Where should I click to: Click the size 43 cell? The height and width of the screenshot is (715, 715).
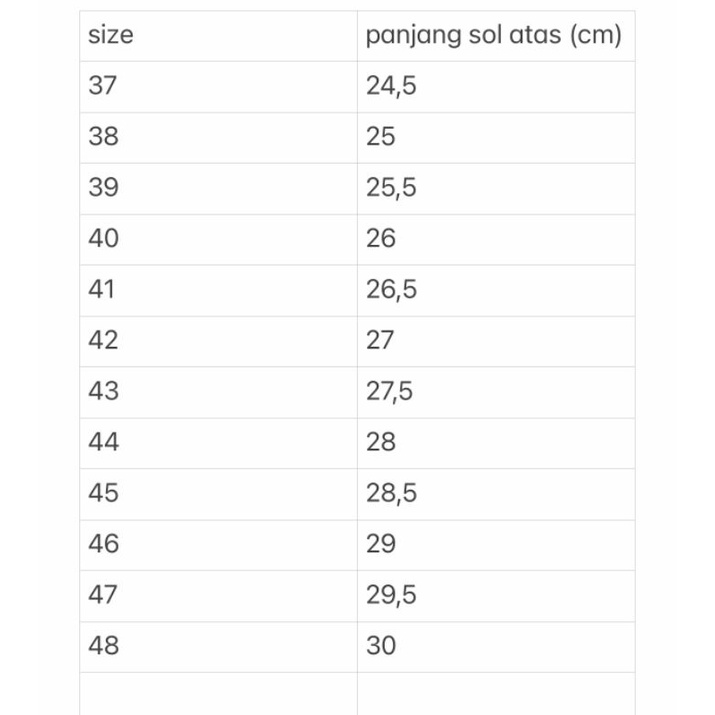103,392
